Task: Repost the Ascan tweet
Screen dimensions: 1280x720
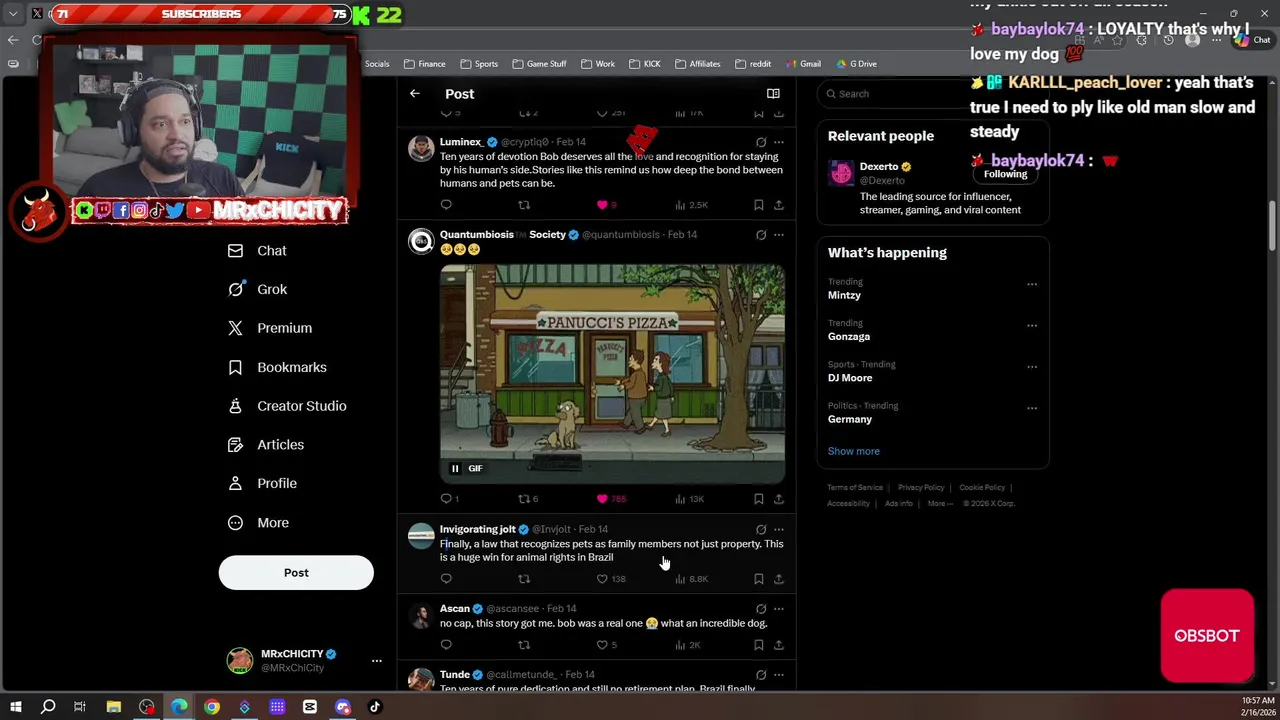Action: (523, 645)
